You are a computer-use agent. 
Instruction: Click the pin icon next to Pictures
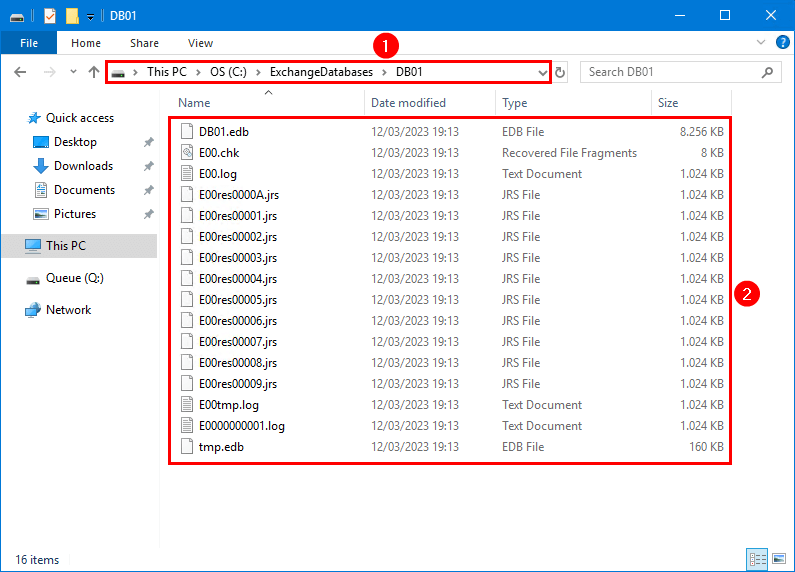pyautogui.click(x=149, y=214)
